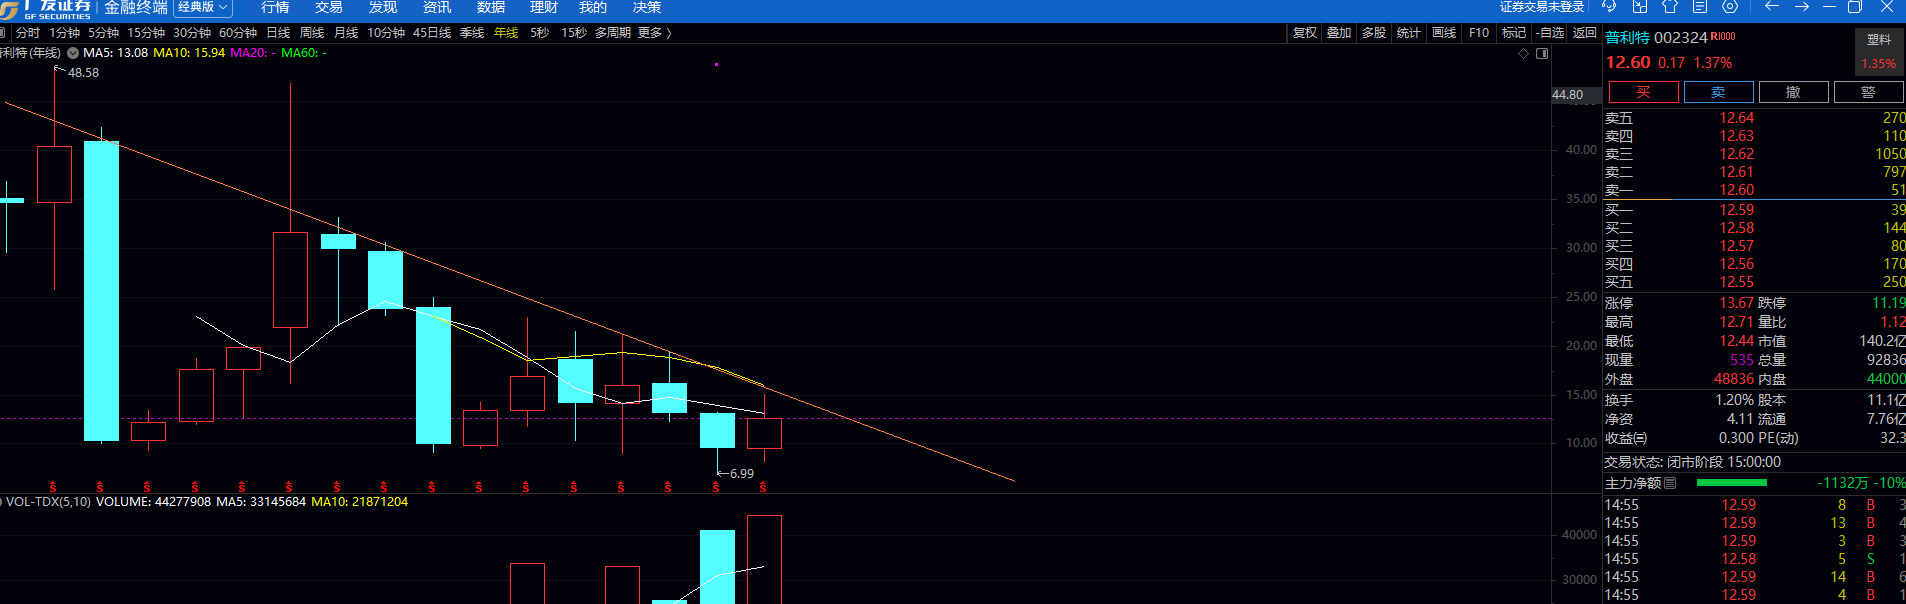Open the 决策 menu
Screen dimensions: 1906x604
(x=647, y=7)
